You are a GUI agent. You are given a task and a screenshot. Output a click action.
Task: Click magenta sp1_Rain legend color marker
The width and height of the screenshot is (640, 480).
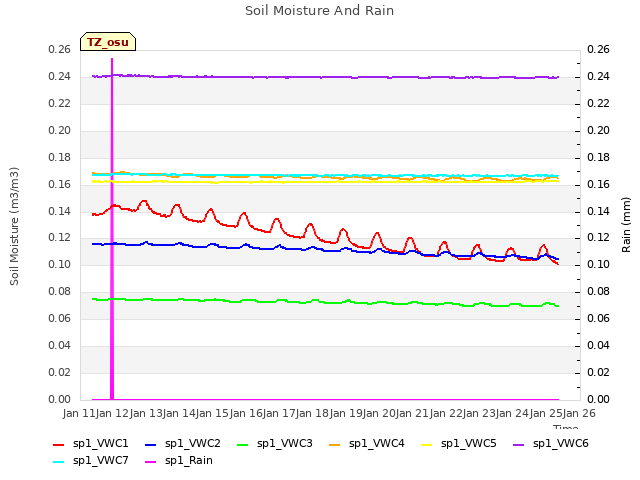coord(151,462)
